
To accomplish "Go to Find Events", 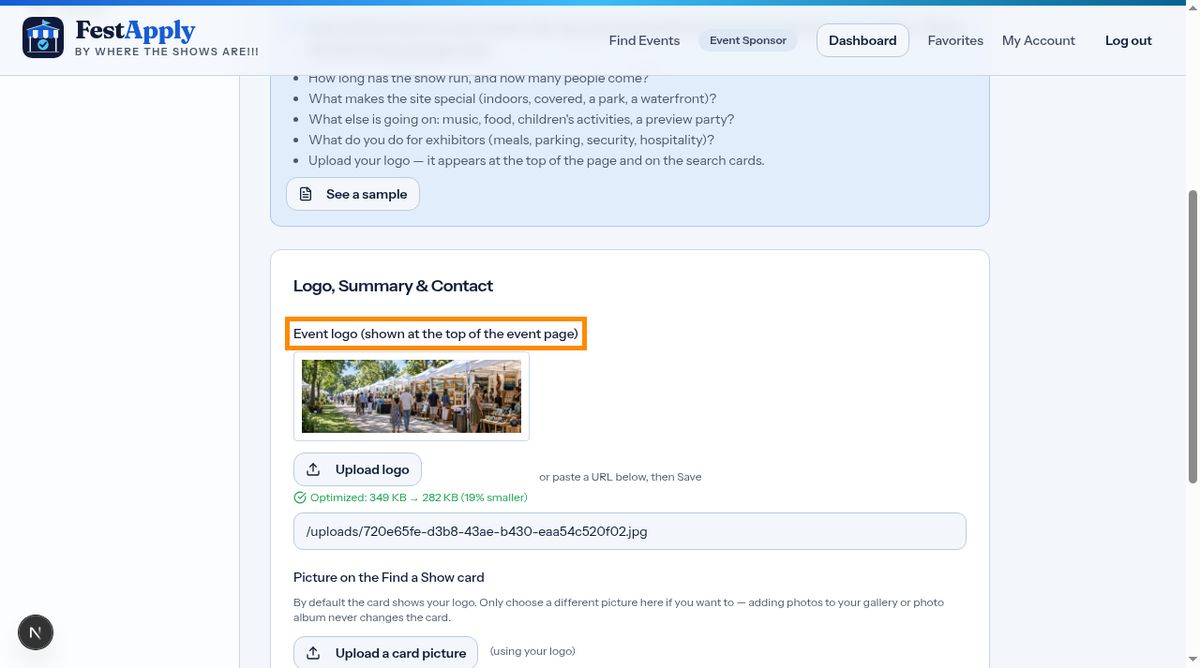I will click(x=644, y=40).
